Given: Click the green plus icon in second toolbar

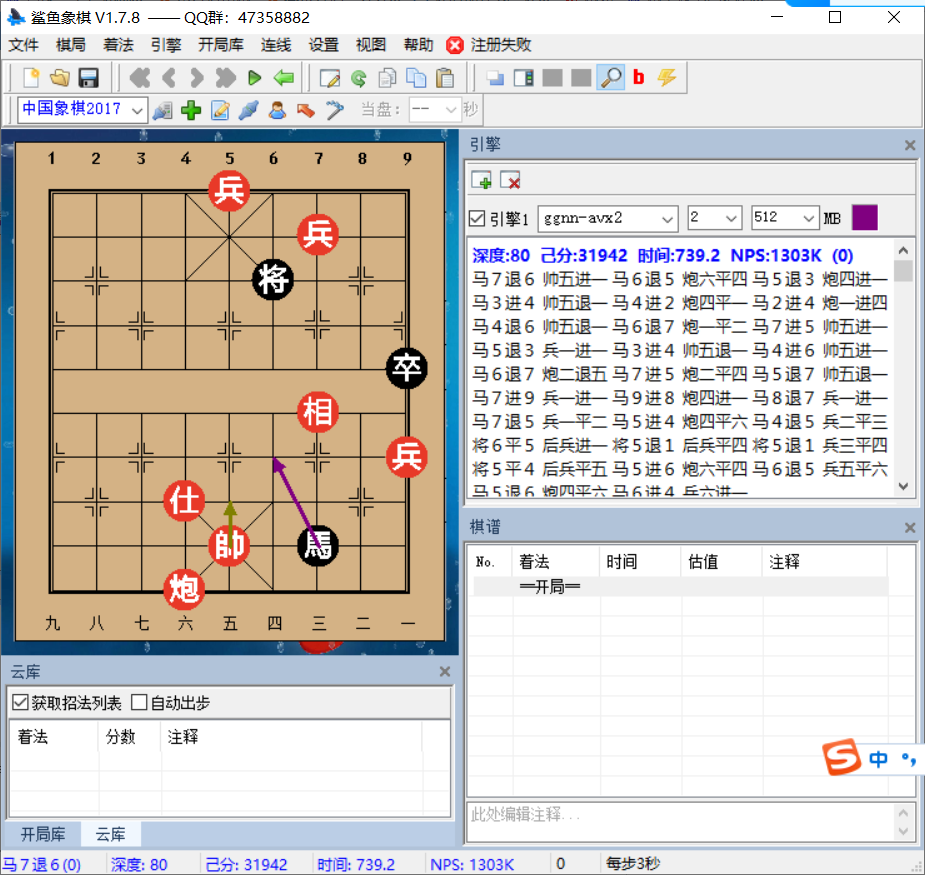Looking at the screenshot, I should pos(191,109).
